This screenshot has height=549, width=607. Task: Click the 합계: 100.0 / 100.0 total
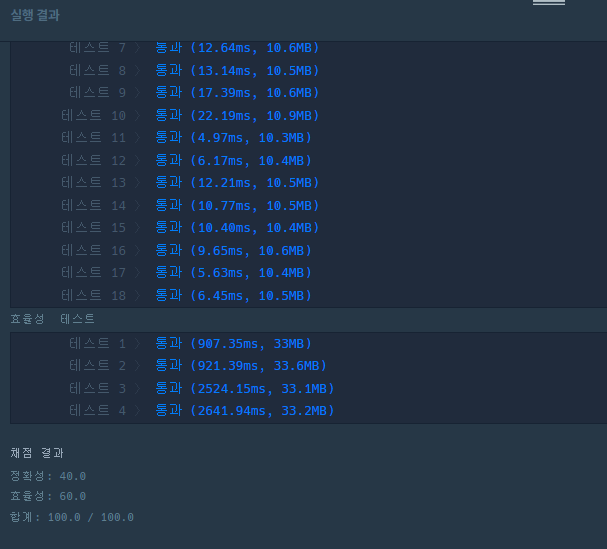pyautogui.click(x=72, y=517)
